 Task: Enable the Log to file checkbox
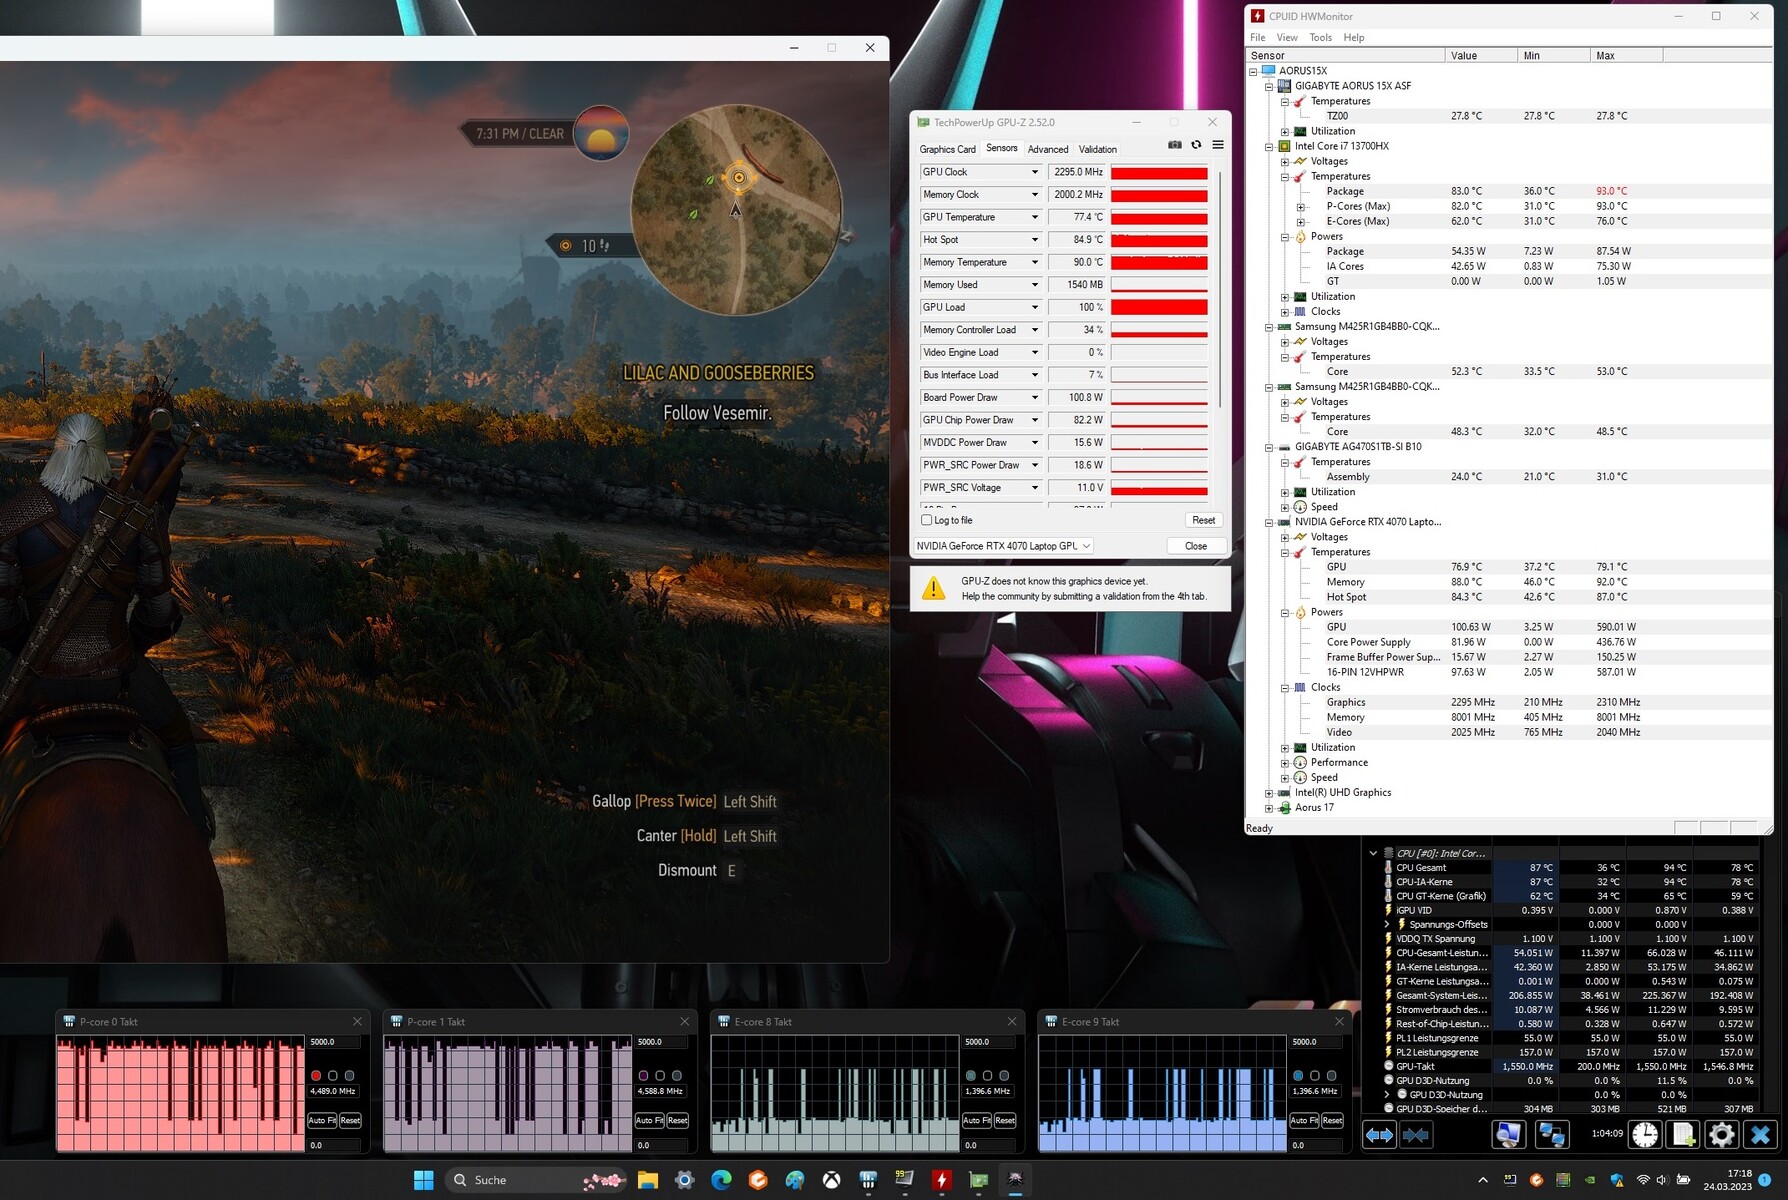pyautogui.click(x=926, y=520)
